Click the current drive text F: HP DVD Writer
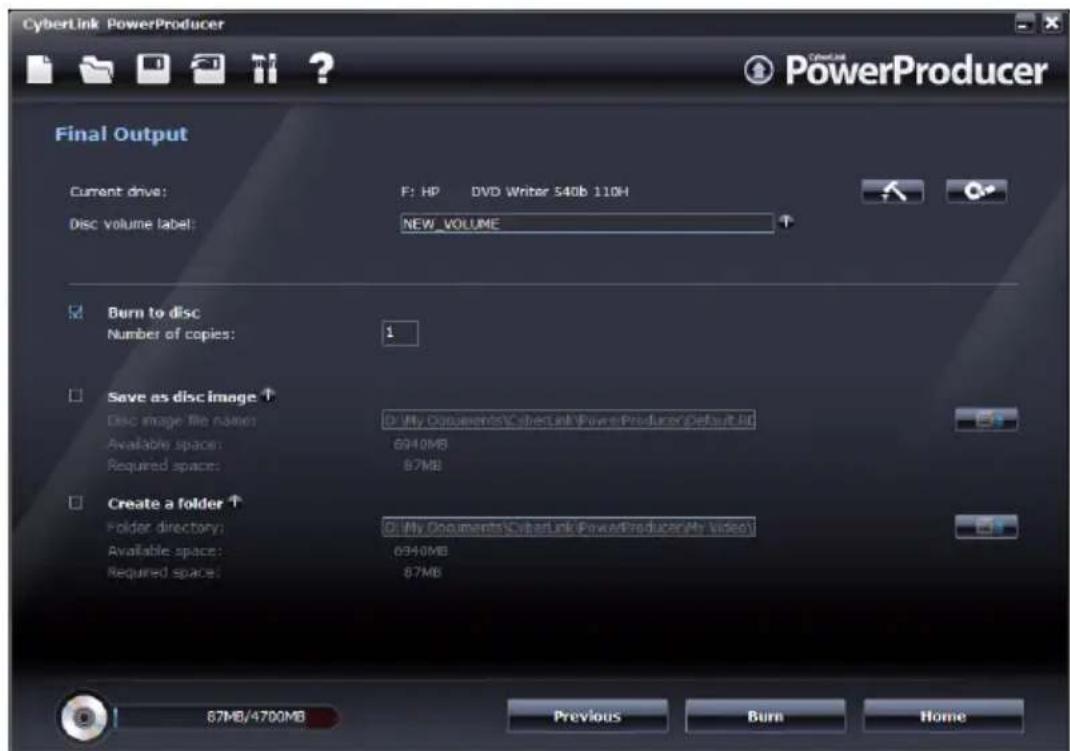The width and height of the screenshot is (1070, 751). pyautogui.click(x=515, y=192)
